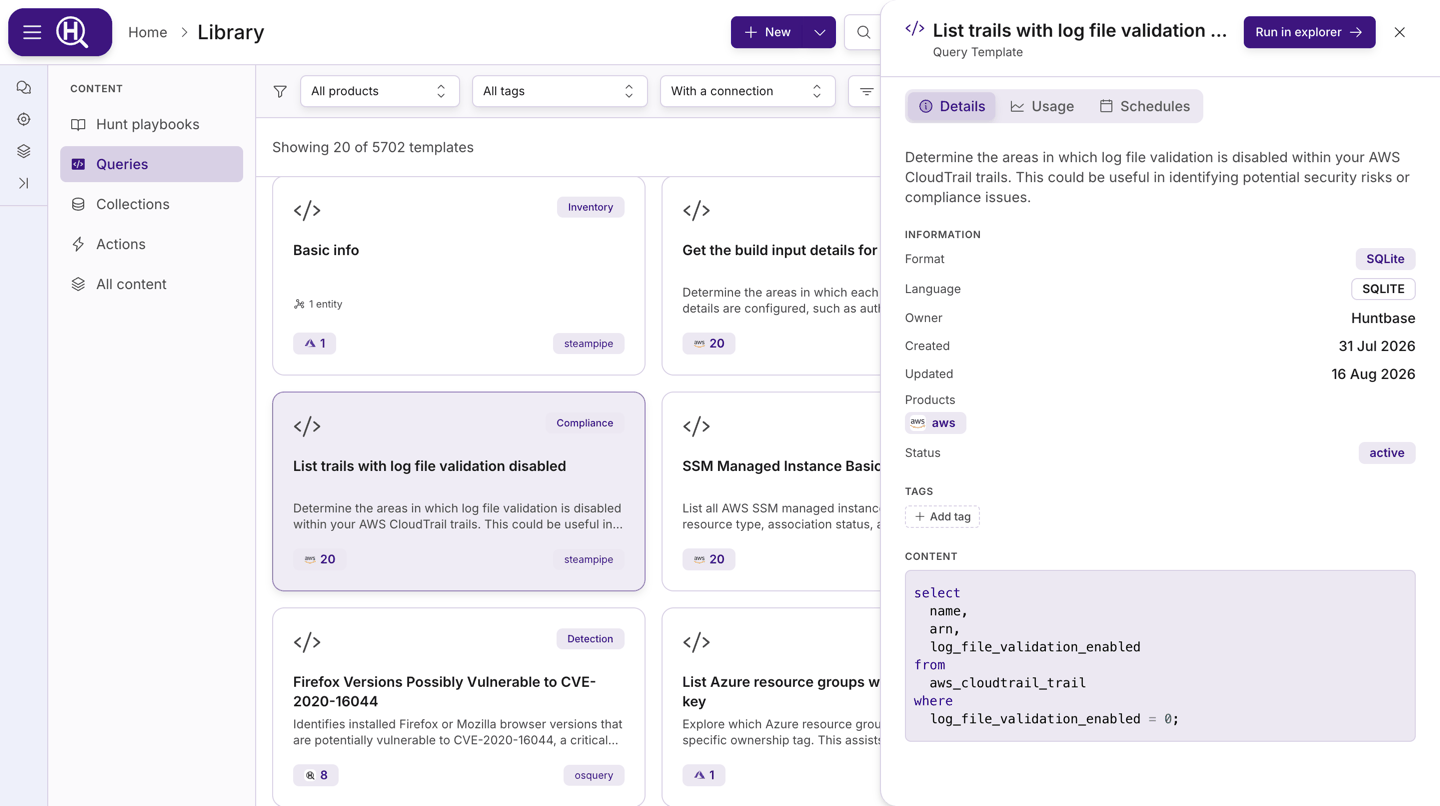Image resolution: width=1440 pixels, height=806 pixels.
Task: Click the layers icon in left rail
Action: (x=24, y=151)
